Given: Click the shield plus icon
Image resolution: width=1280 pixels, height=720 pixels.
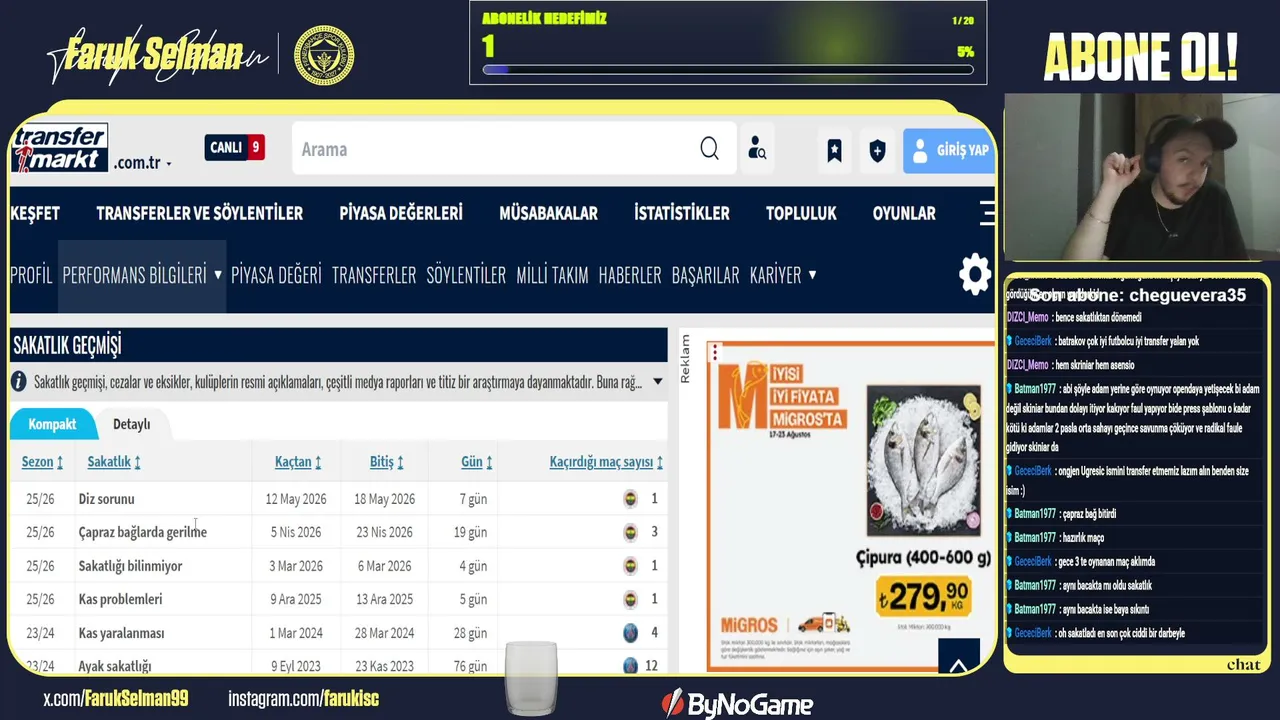Looking at the screenshot, I should (x=877, y=150).
